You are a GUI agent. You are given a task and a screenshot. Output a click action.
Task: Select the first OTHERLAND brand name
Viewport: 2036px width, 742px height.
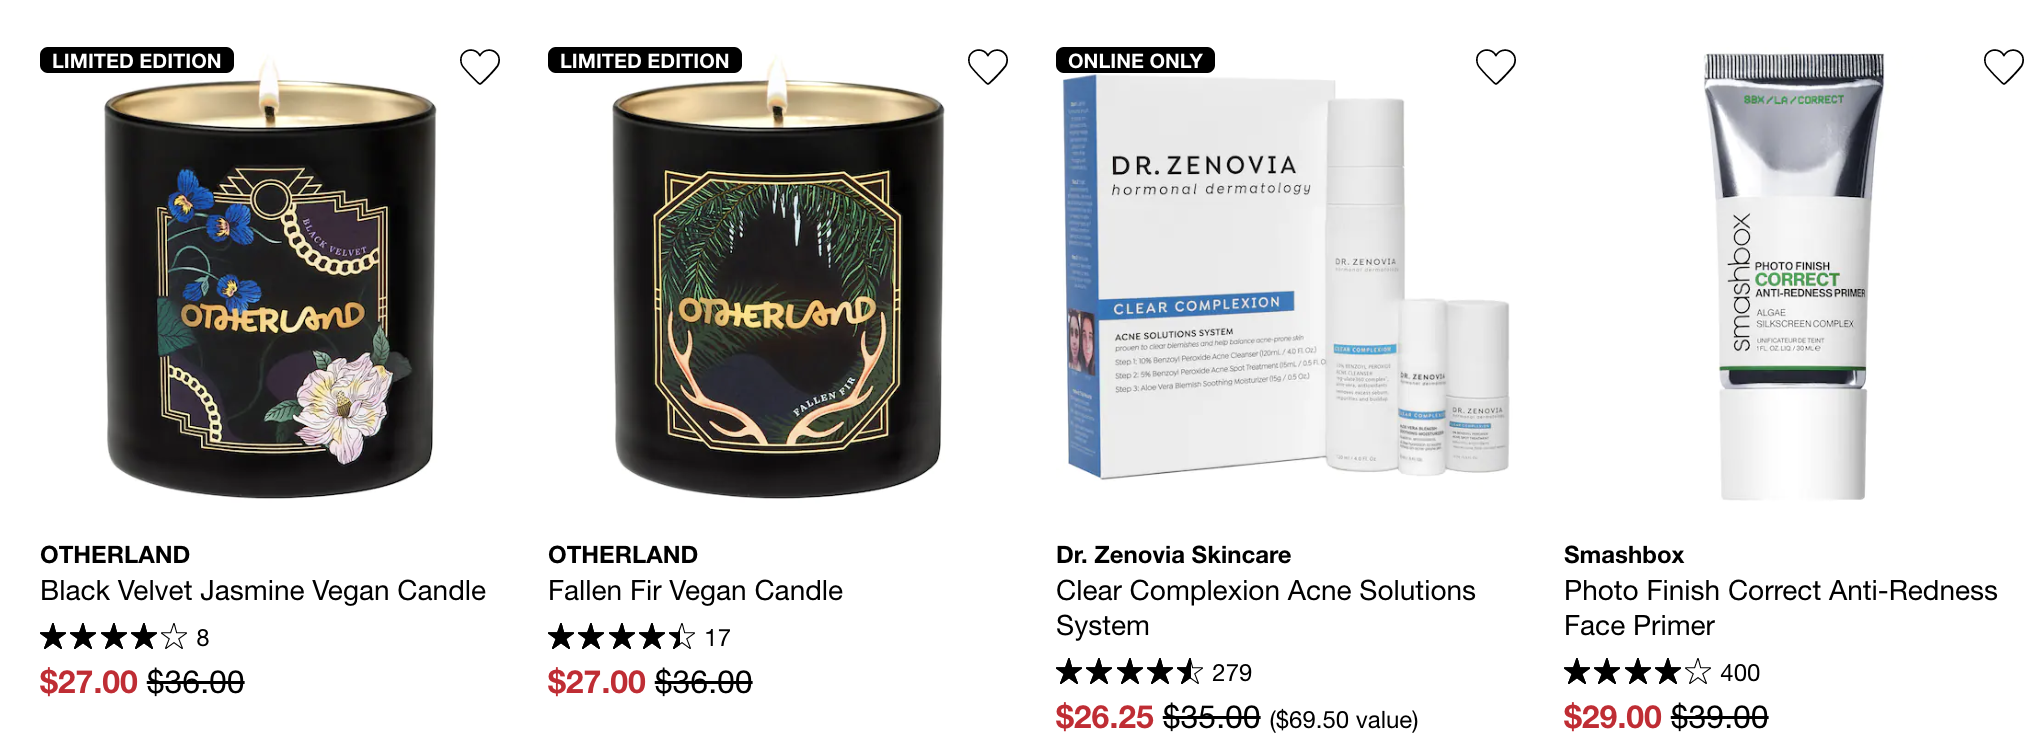pos(115,555)
